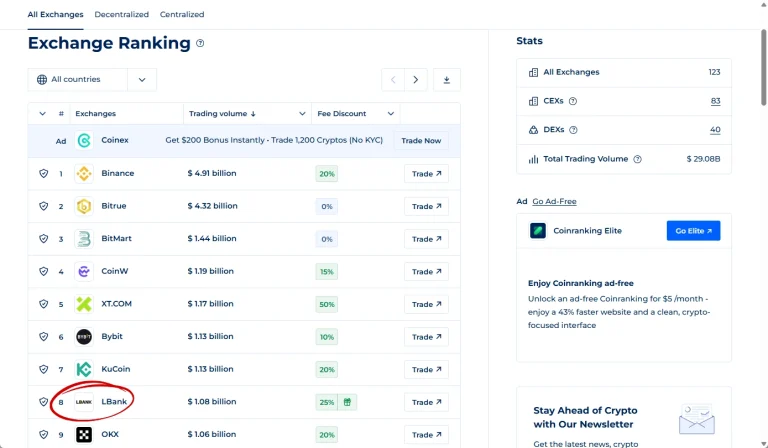Open the CEXs count link 83
Viewport: 768px width, 448px height.
tap(715, 101)
